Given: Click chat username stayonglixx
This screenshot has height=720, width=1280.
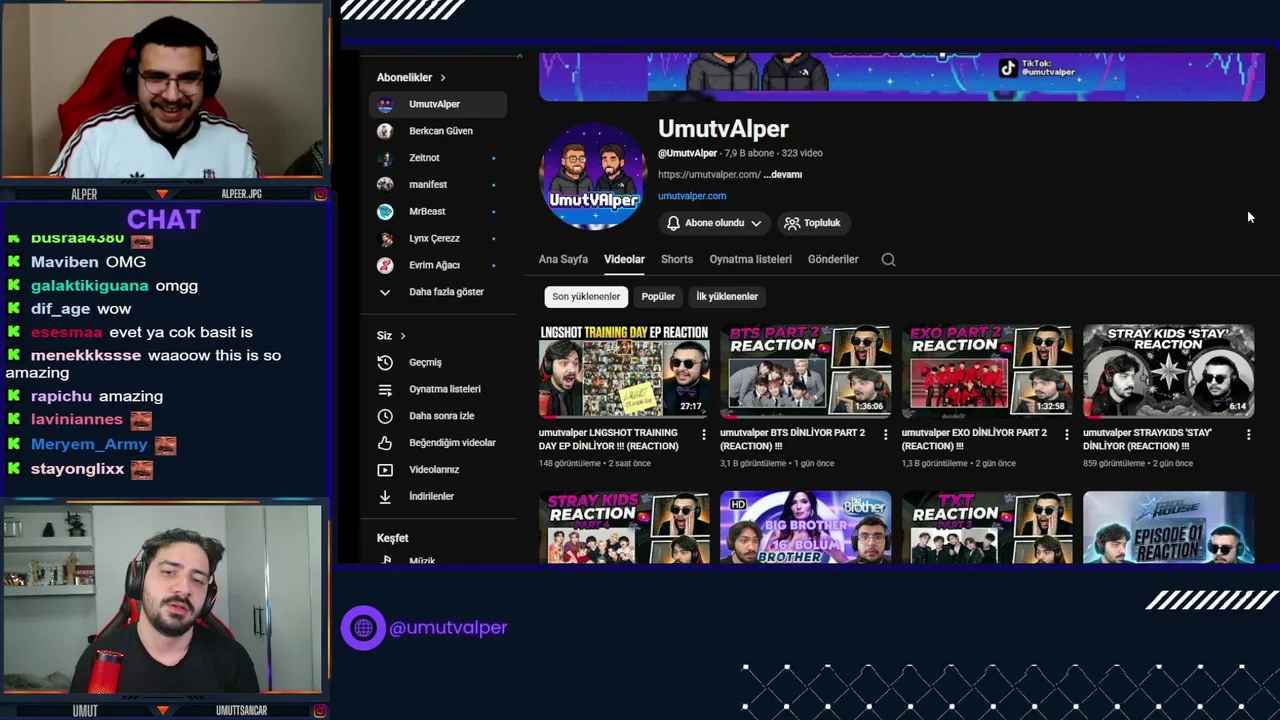Looking at the screenshot, I should 78,469.
